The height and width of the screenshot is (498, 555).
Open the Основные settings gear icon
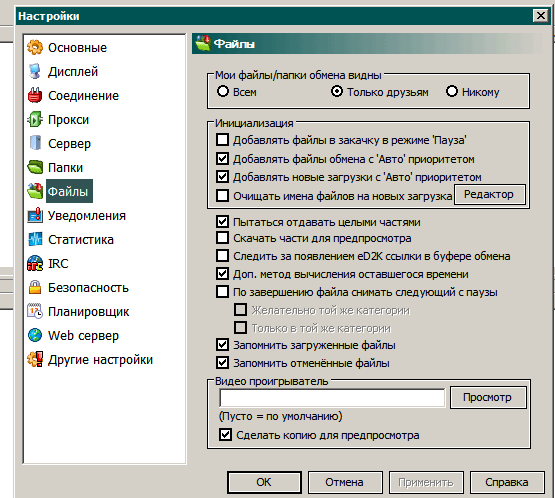click(35, 47)
